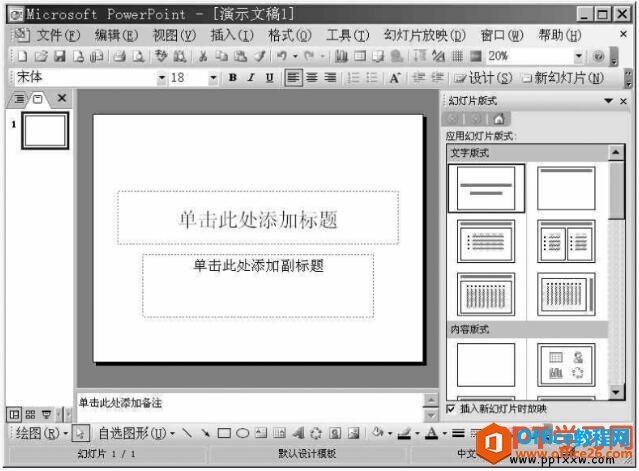
Task: Click the 设计(S) design button
Action: click(483, 77)
